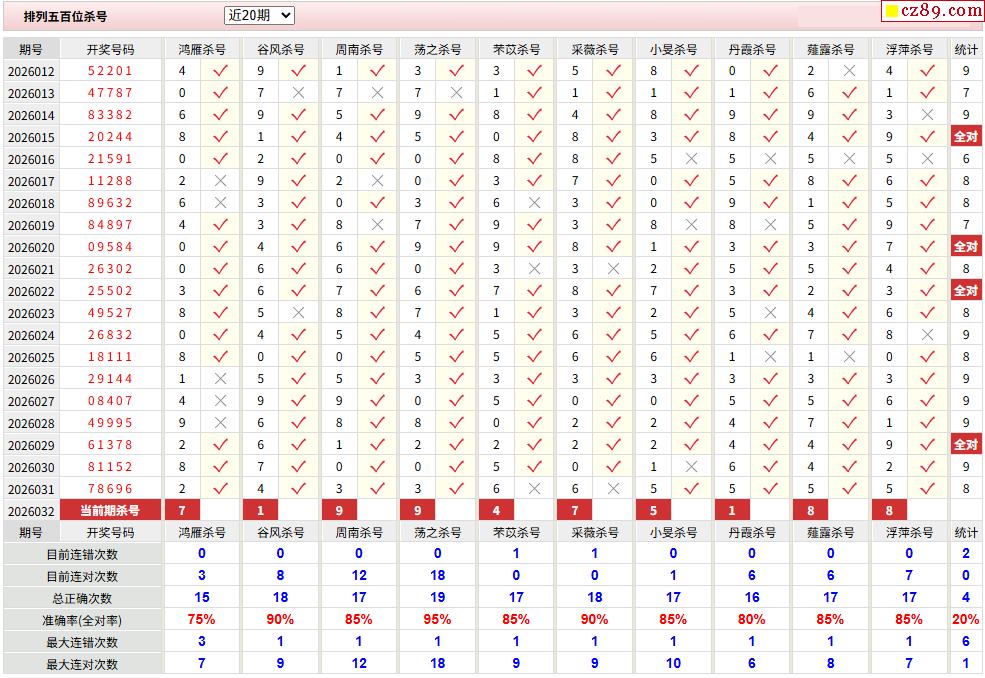
Task: Click 鸿雁 current kill number 7
Action: tap(182, 510)
